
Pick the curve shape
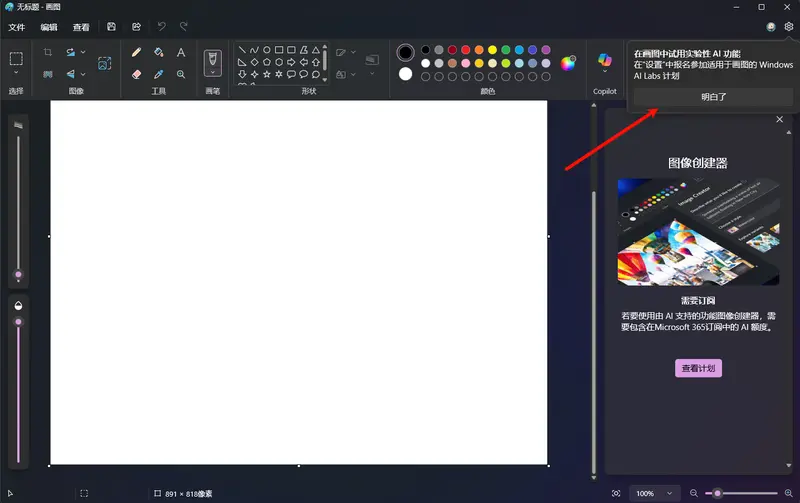click(x=255, y=50)
